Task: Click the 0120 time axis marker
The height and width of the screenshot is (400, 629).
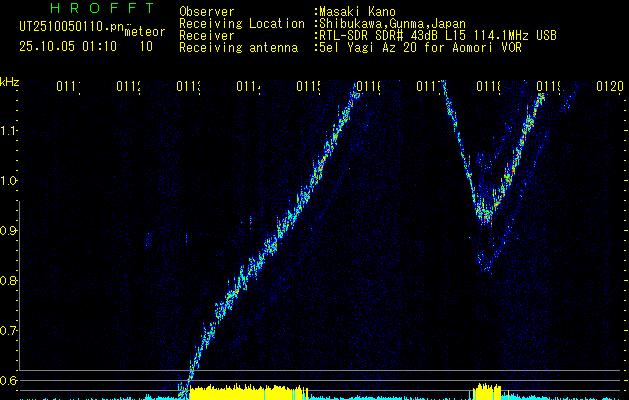Action: click(x=610, y=87)
